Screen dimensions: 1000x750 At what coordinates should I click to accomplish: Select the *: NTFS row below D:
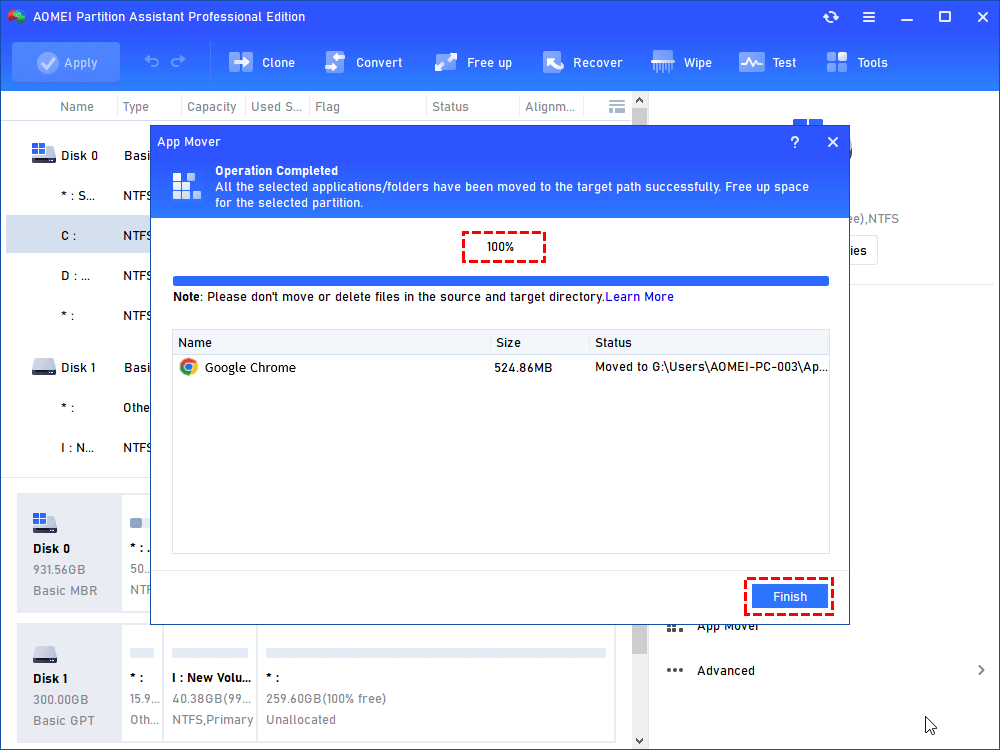click(78, 316)
